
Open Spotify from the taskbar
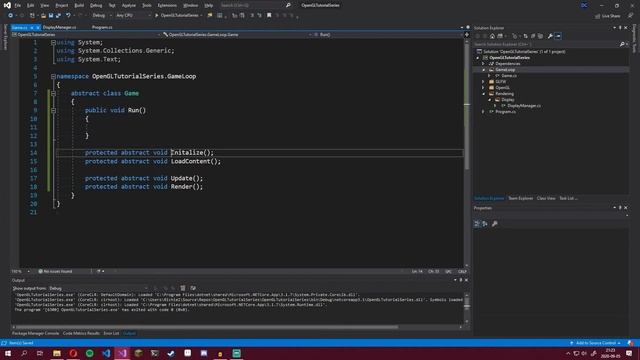coord(89,353)
